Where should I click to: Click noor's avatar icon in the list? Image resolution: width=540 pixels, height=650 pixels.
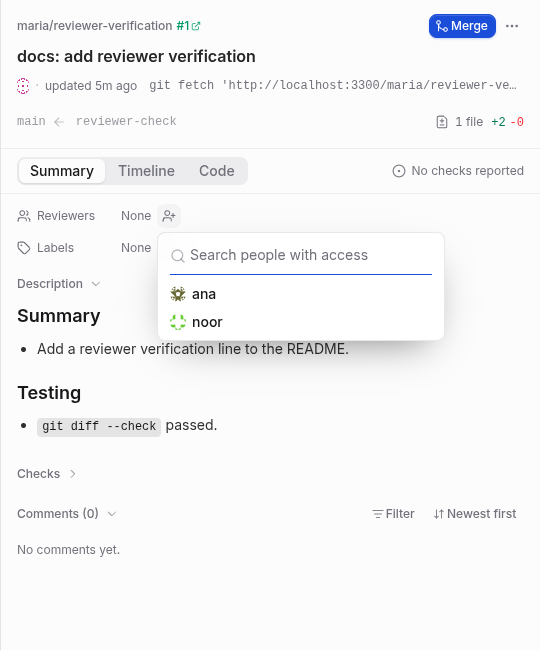(178, 322)
